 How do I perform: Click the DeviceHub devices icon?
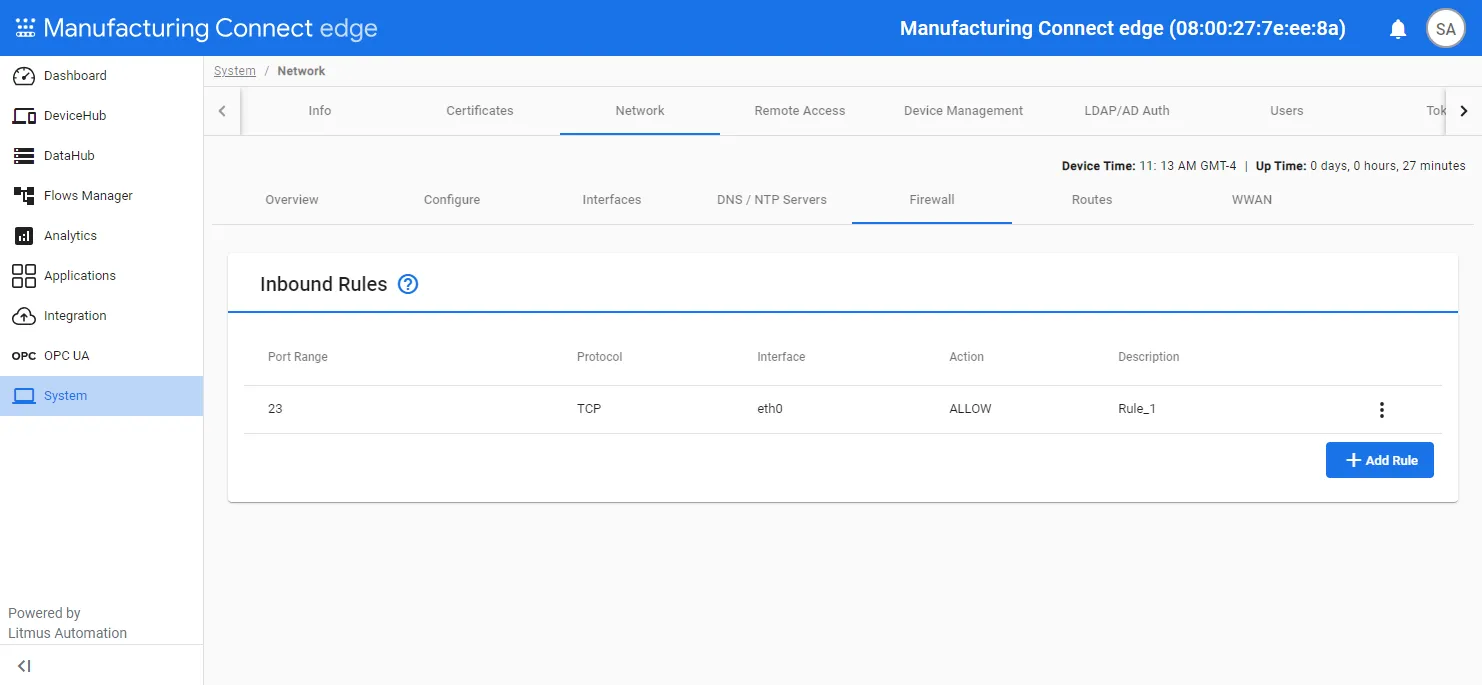point(24,116)
